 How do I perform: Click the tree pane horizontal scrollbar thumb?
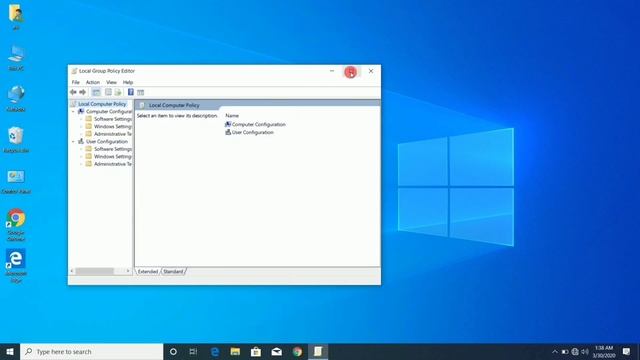point(94,271)
